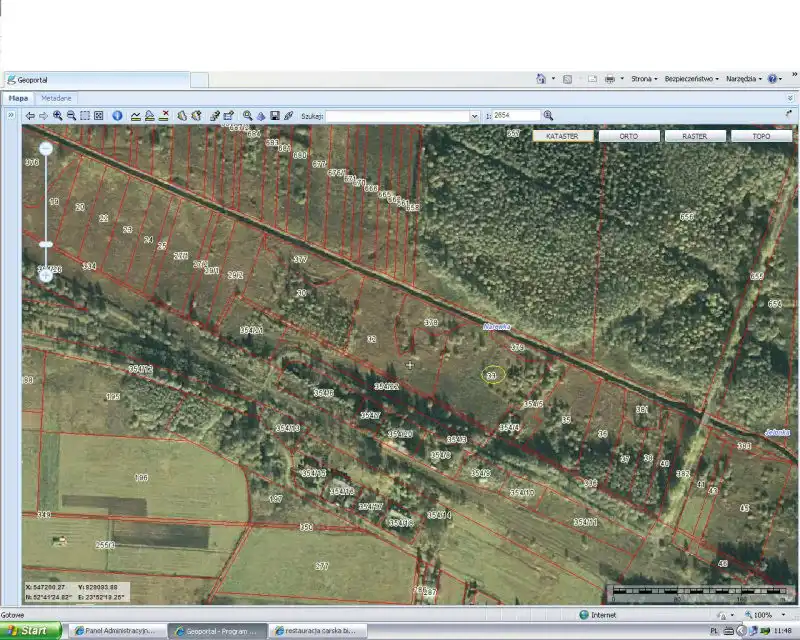The image size is (800, 640).
Task: Click the map scale input field
Action: (x=516, y=116)
